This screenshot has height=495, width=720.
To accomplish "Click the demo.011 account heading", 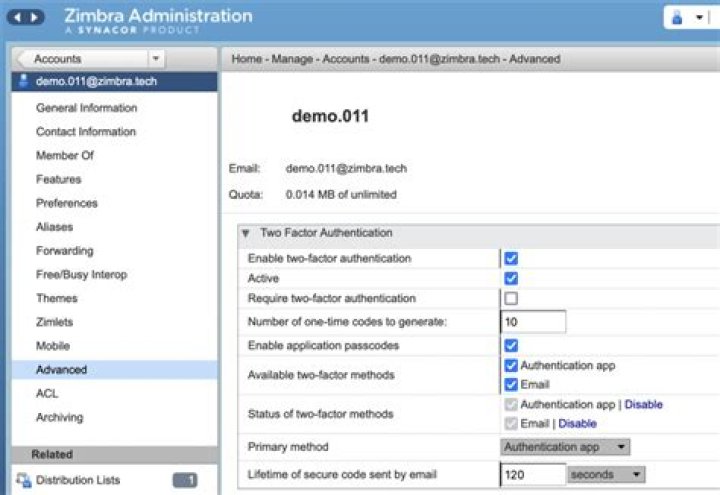I will [x=330, y=116].
